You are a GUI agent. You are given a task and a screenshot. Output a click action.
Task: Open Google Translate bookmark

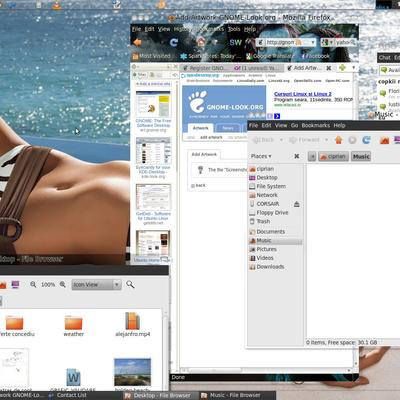click(x=270, y=56)
